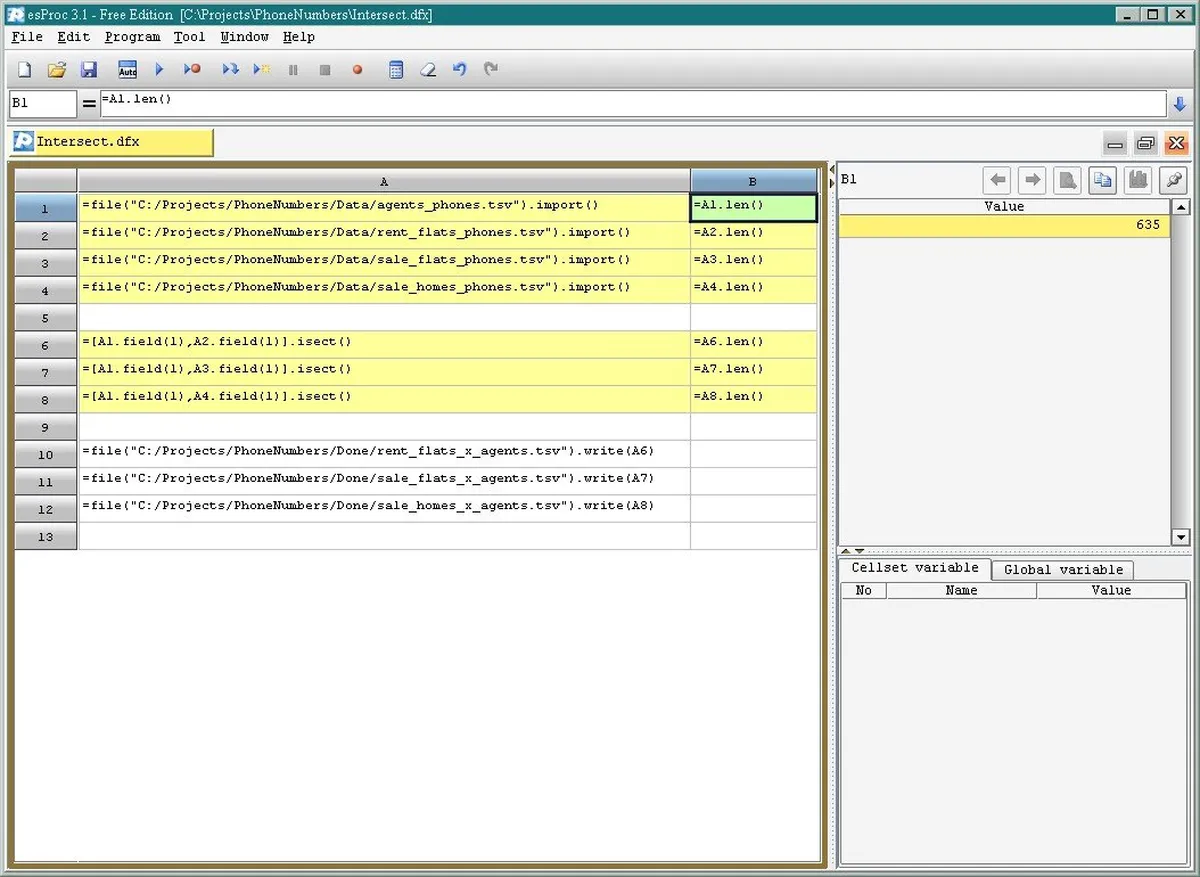Click the gray redo arrow icon
The height and width of the screenshot is (877, 1200).
tap(491, 70)
